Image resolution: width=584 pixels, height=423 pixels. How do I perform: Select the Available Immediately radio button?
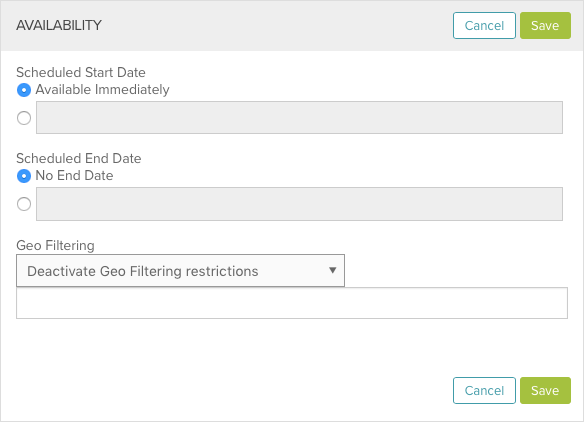pos(24,90)
